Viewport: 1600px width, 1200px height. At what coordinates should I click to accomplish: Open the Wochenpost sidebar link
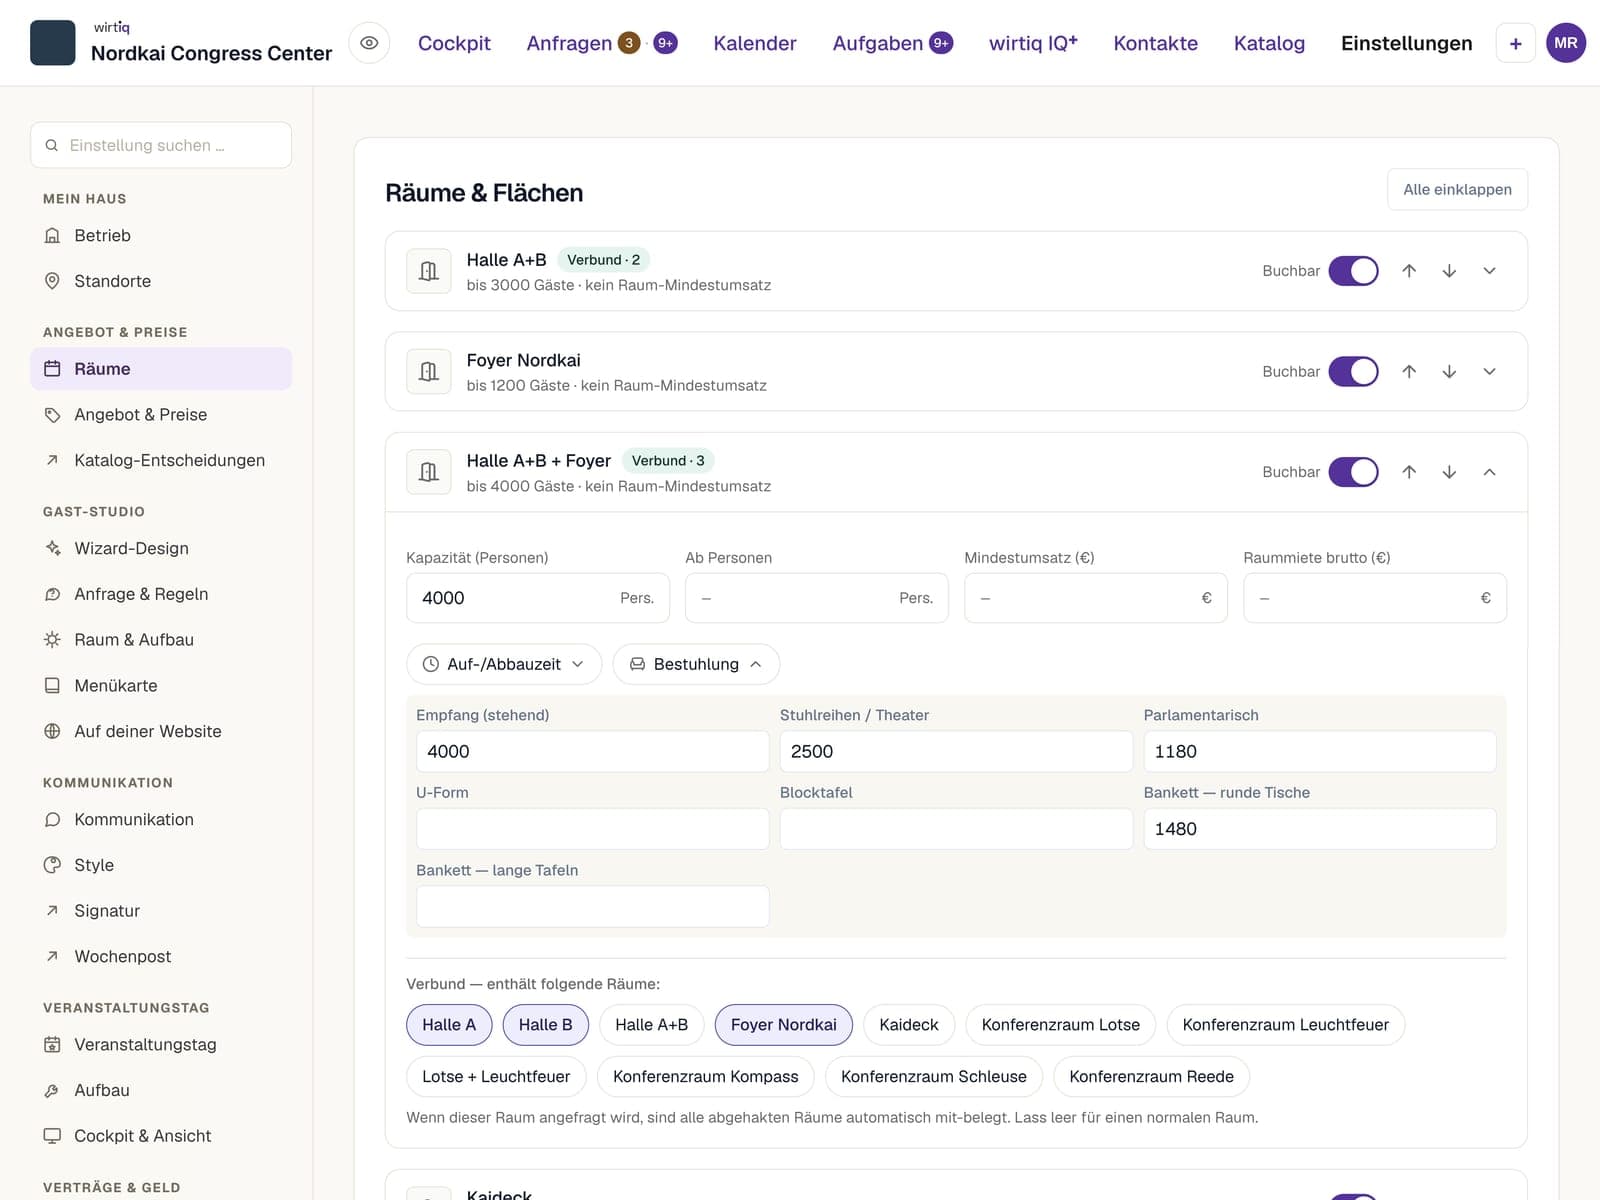[x=161, y=956]
